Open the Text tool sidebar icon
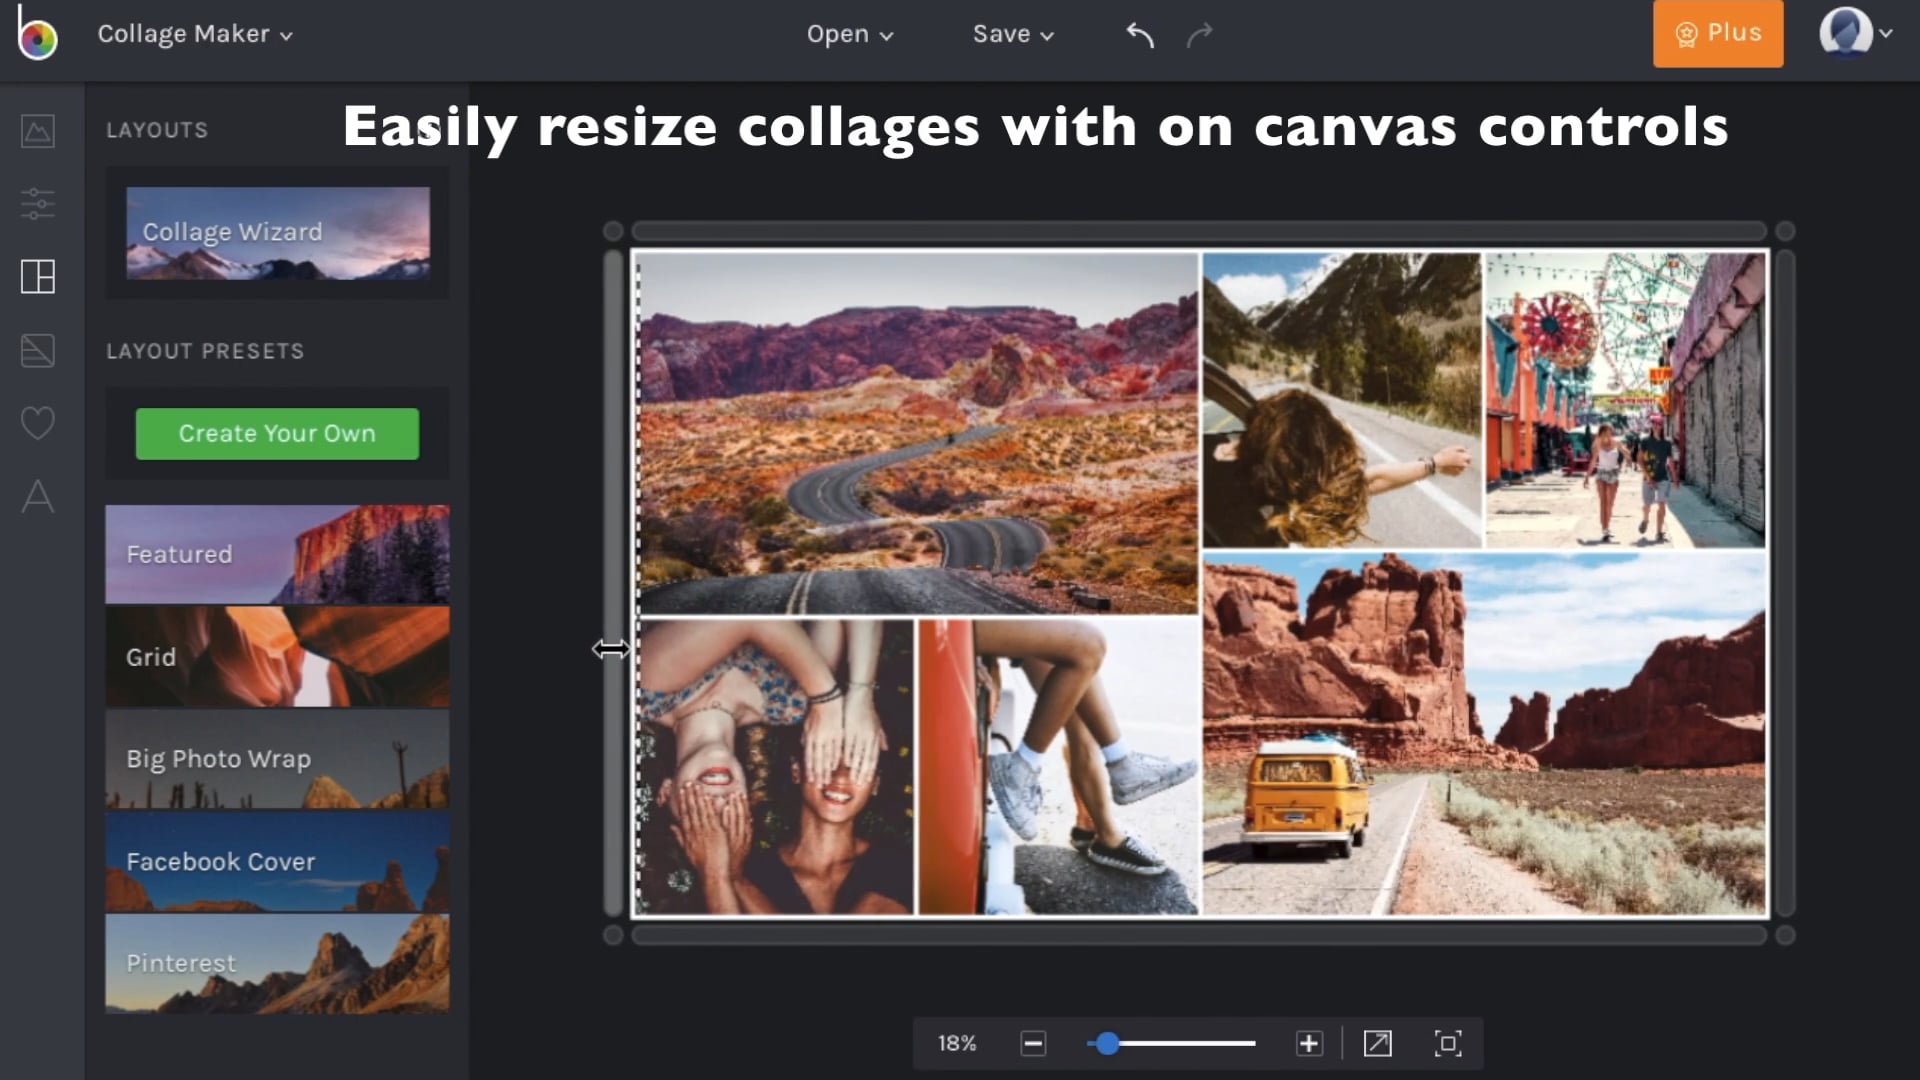The width and height of the screenshot is (1920, 1080). pos(38,496)
